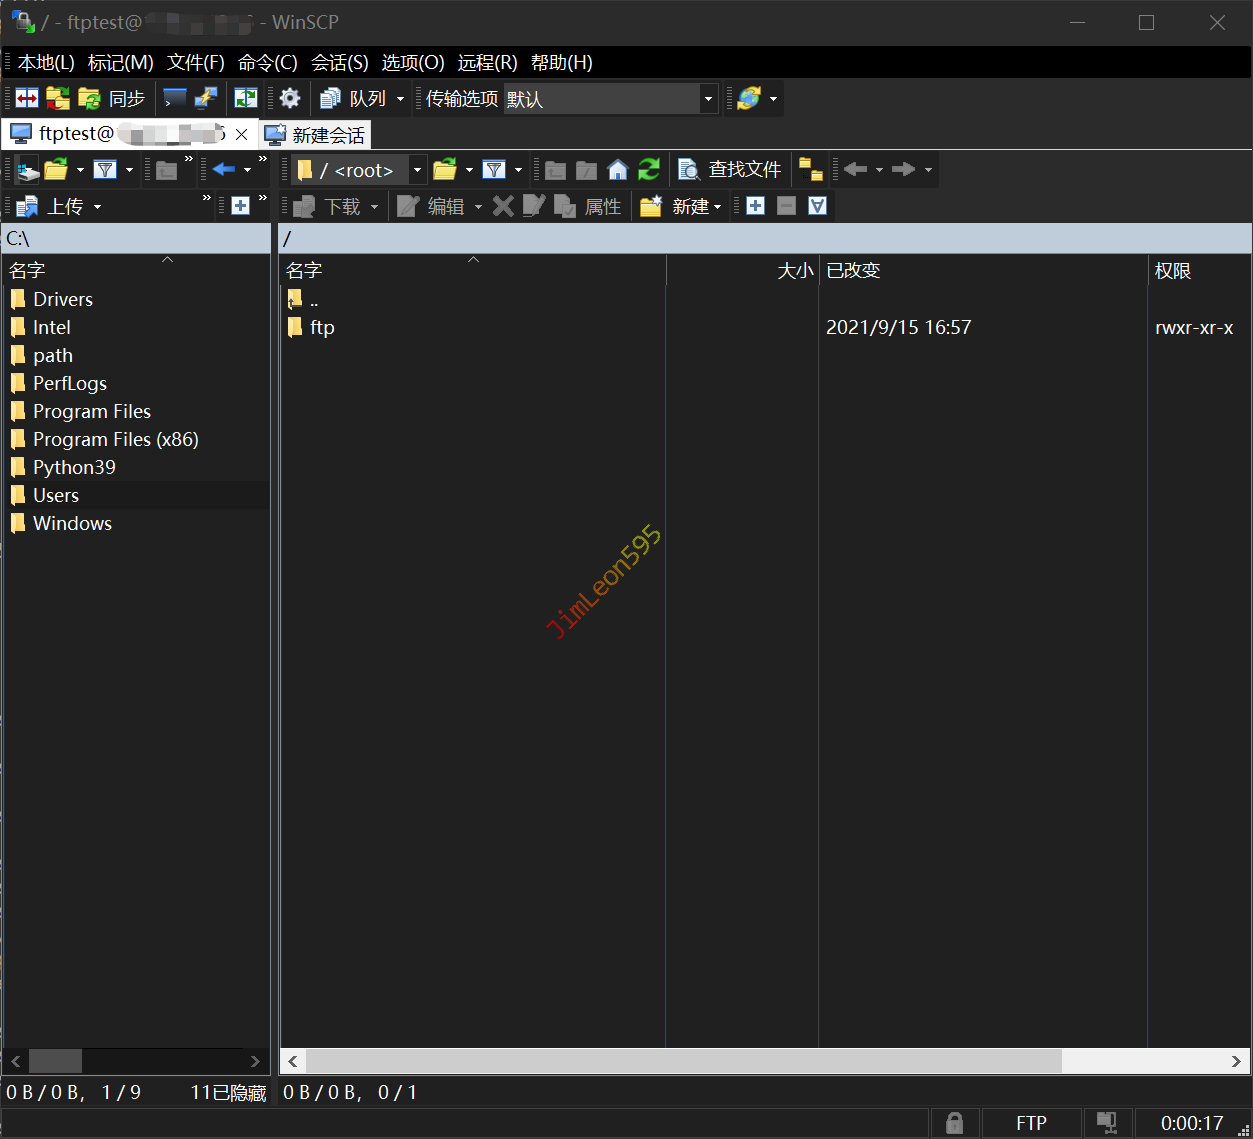Refresh the remote directory listing
The width and height of the screenshot is (1253, 1139).
click(649, 170)
